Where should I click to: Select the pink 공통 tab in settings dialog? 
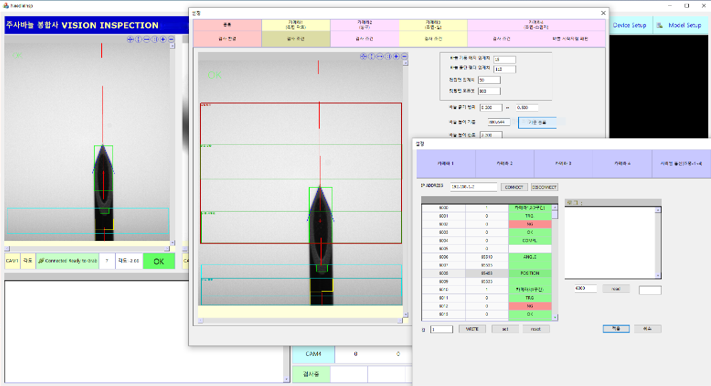227,25
